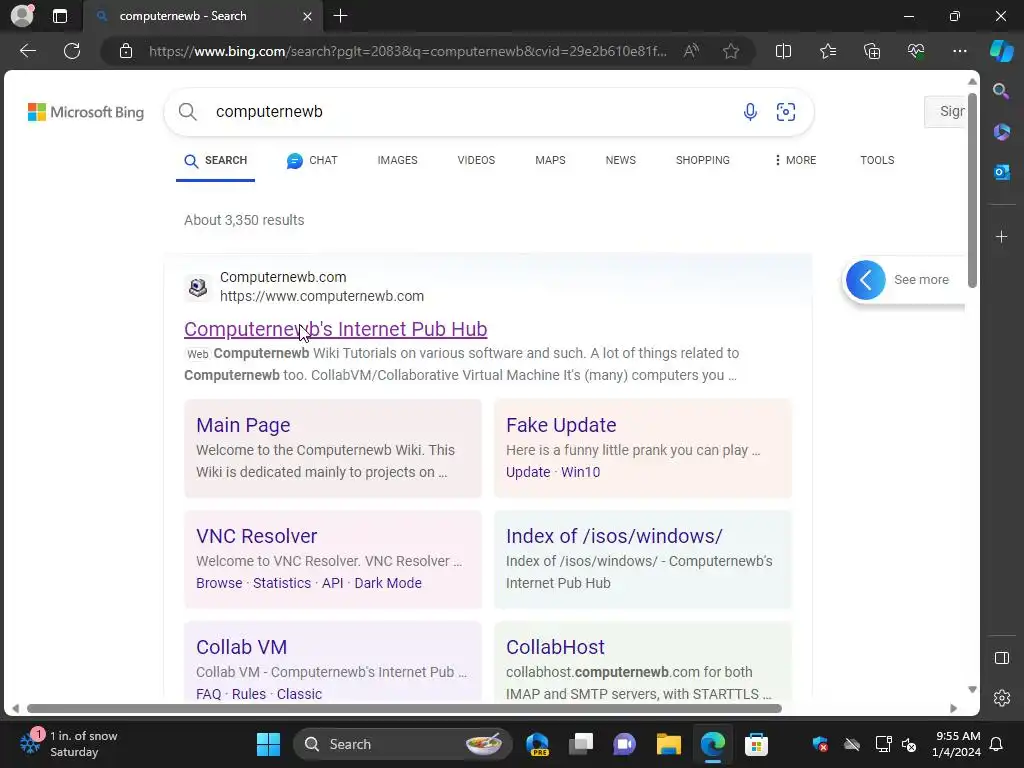Open the FAQ link under Collab VM

pos(208,694)
